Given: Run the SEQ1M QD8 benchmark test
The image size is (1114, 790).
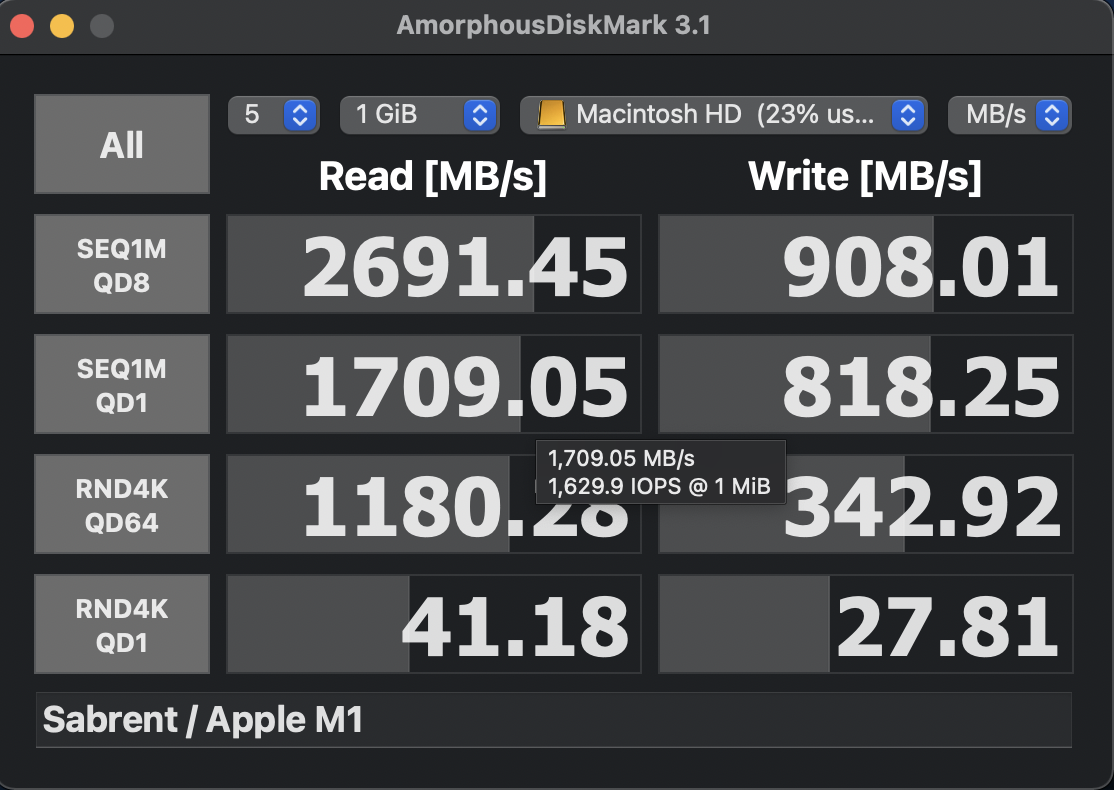Looking at the screenshot, I should tap(121, 263).
